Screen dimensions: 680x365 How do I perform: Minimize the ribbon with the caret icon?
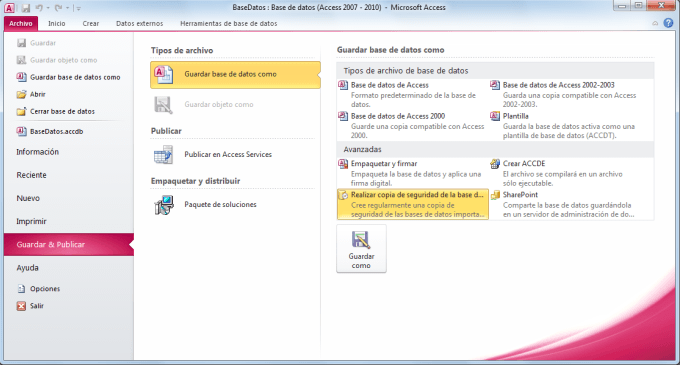[x=655, y=23]
